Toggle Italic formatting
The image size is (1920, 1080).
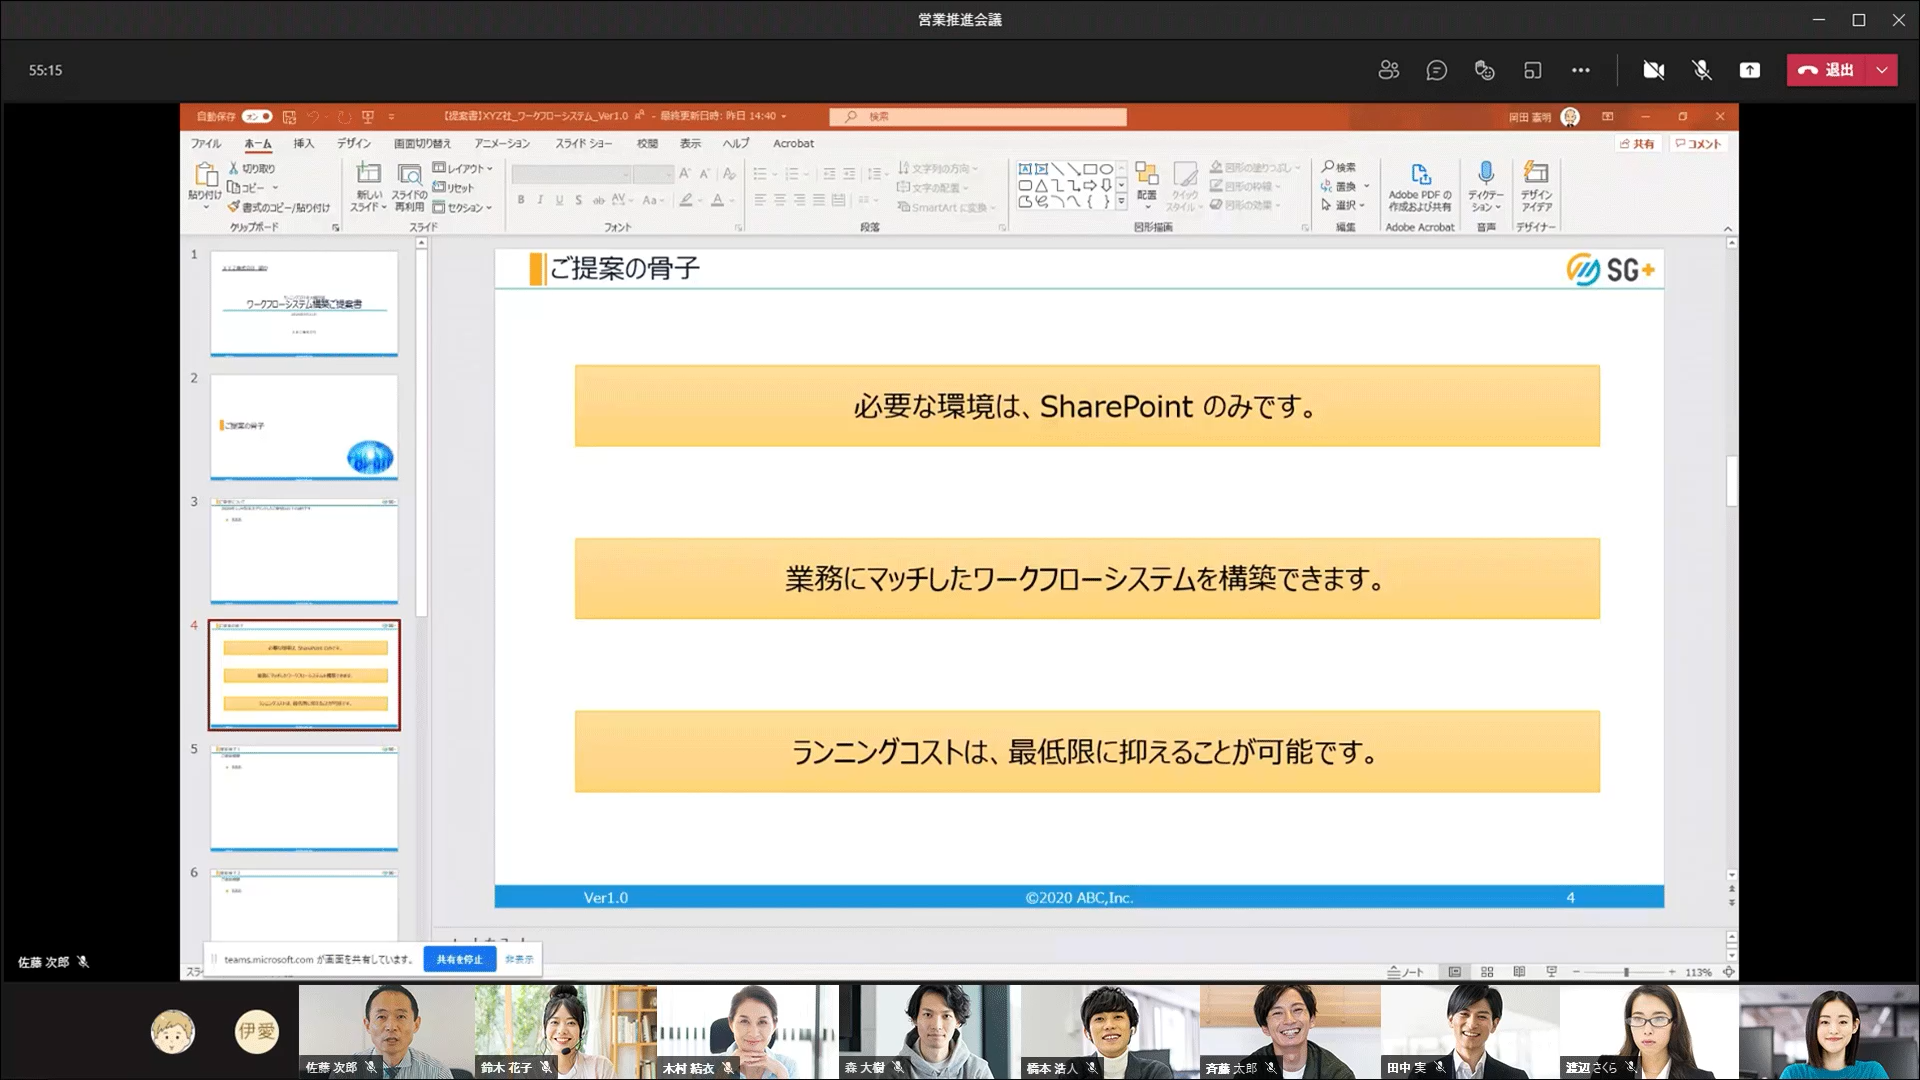click(x=540, y=200)
